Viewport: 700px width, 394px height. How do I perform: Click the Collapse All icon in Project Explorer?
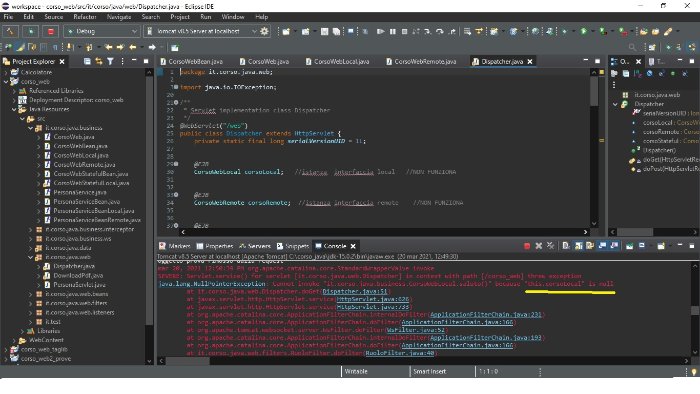[x=87, y=62]
